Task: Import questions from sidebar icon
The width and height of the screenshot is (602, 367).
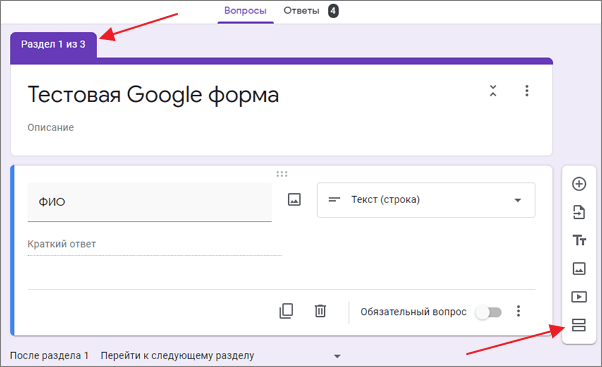Action: click(579, 212)
